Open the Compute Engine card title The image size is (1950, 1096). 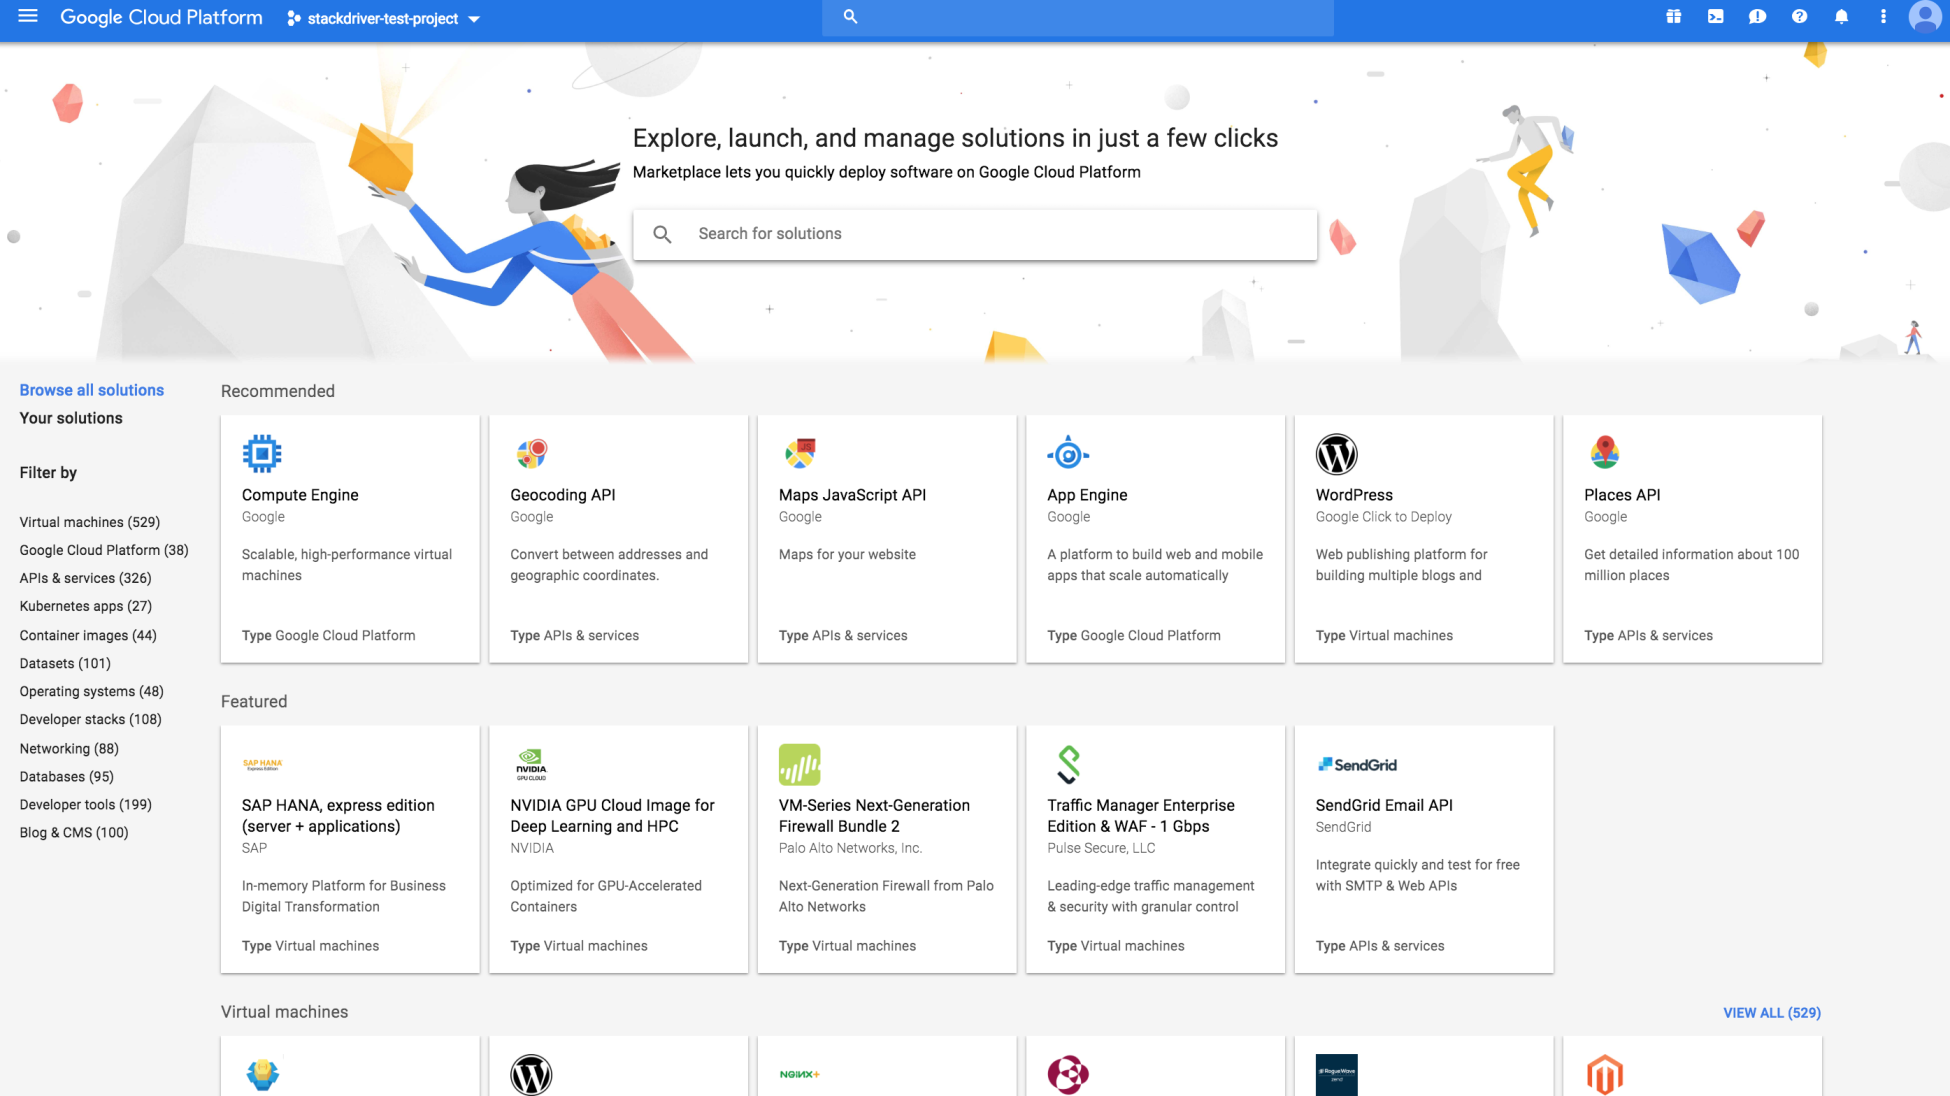click(x=300, y=495)
